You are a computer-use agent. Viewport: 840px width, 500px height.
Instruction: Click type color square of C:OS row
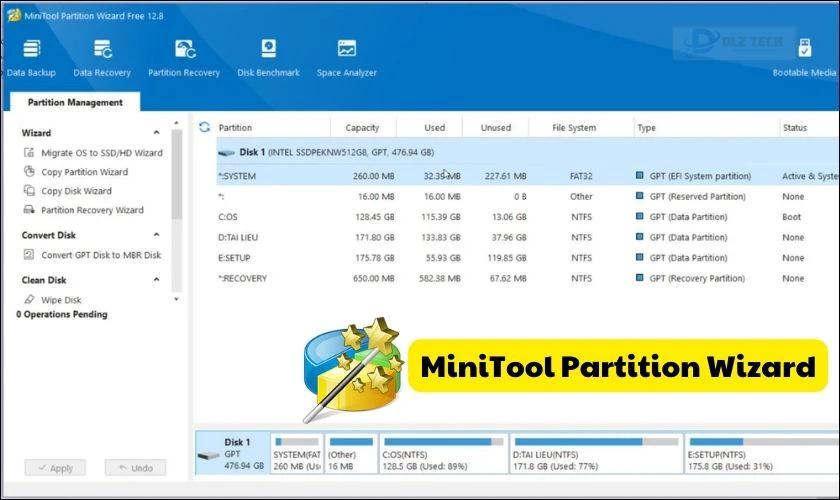pos(639,217)
